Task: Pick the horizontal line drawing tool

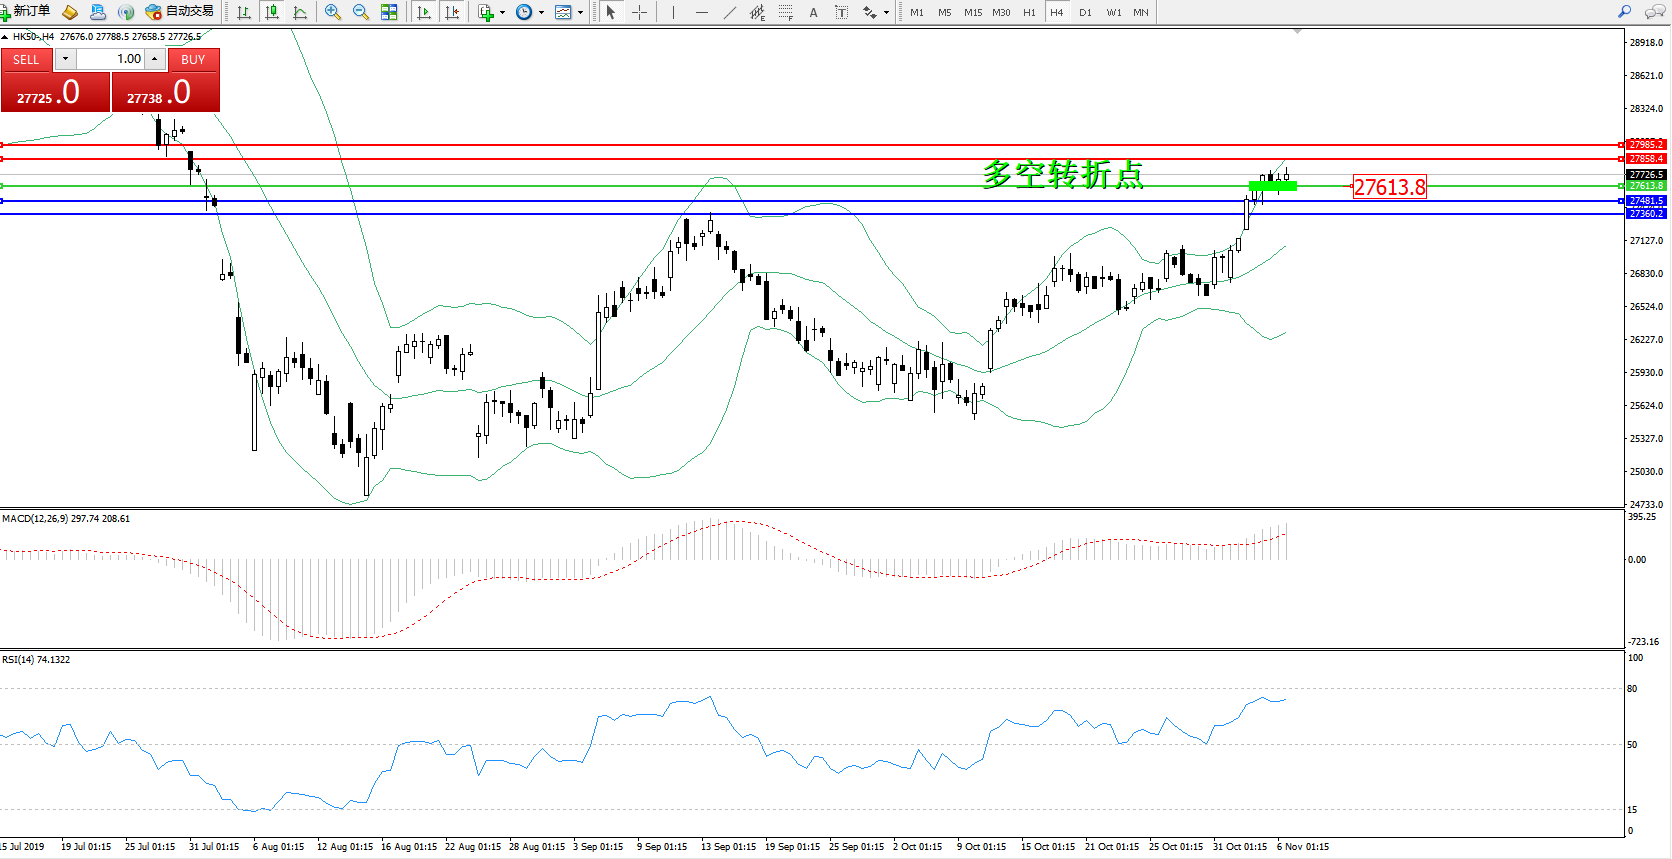Action: 701,12
